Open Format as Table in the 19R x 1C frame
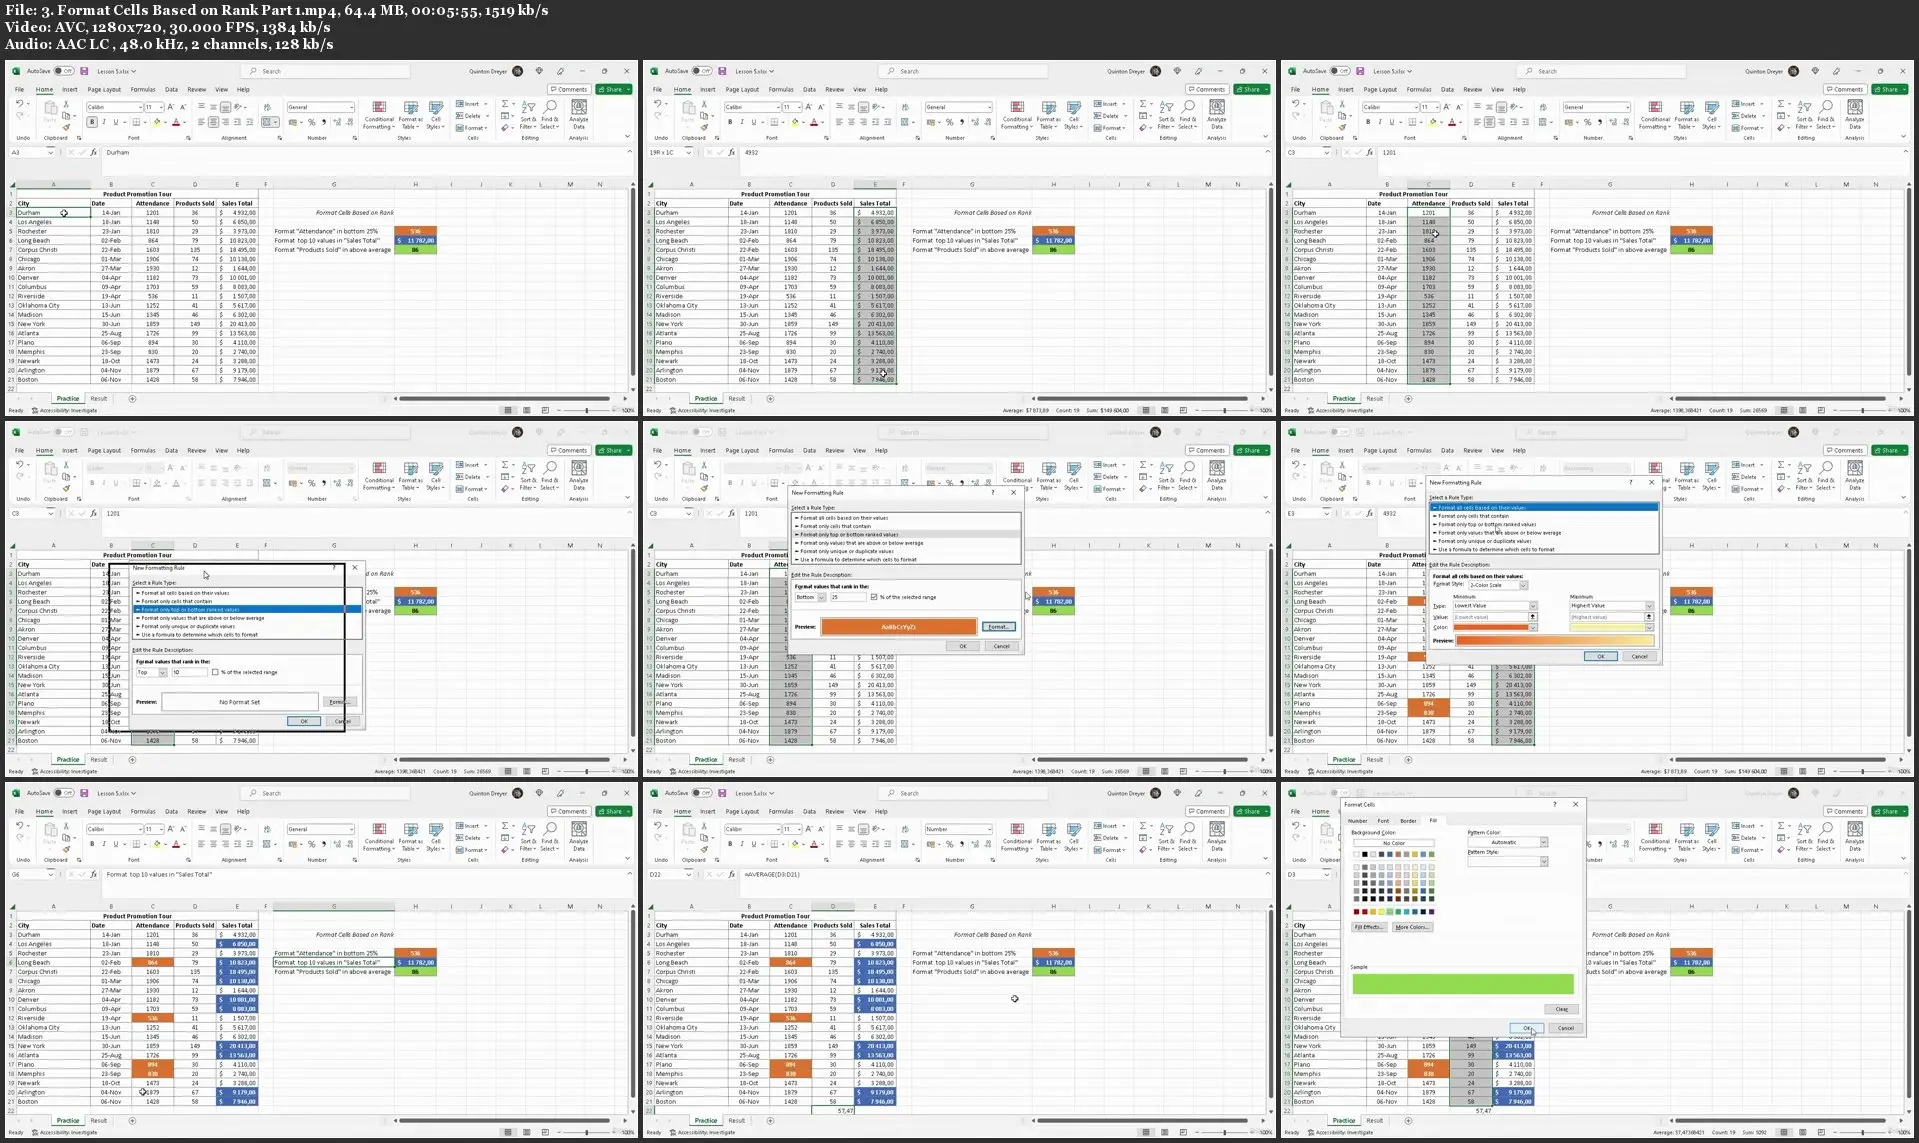Image resolution: width=1919 pixels, height=1143 pixels. point(1048,114)
